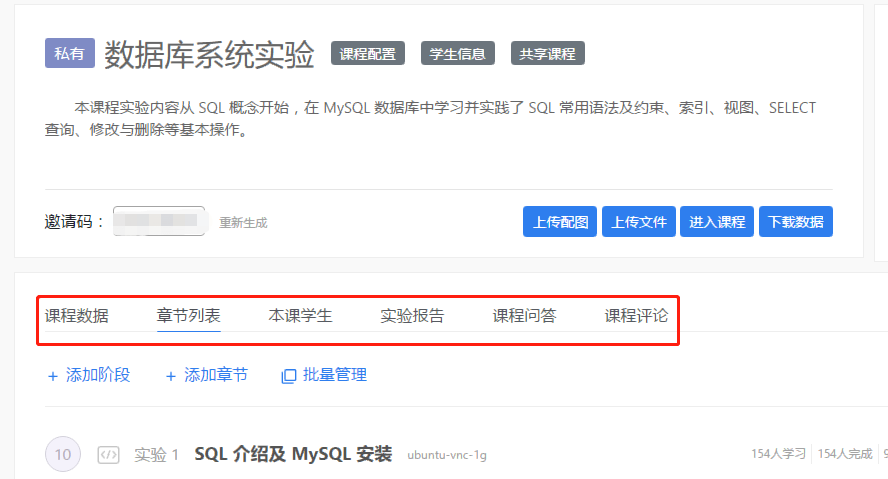This screenshot has width=888, height=479.
Task: Regenerate invitation code via 重新生成
Action: point(243,222)
